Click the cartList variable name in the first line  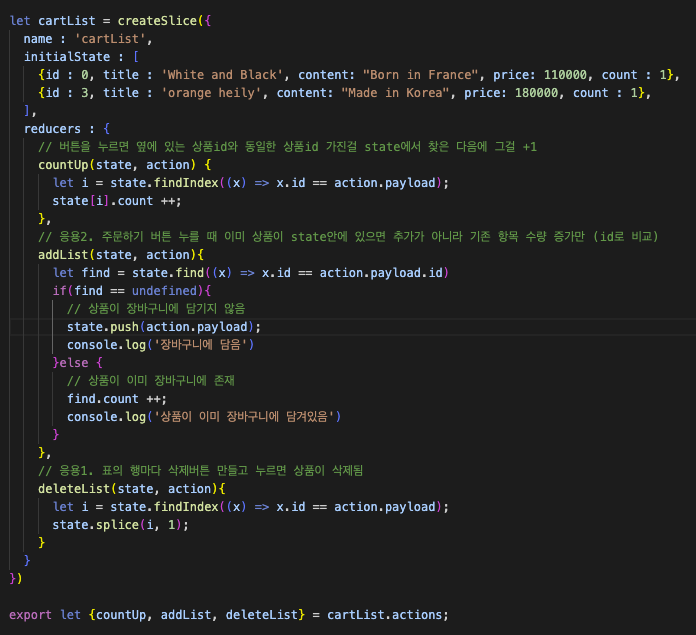click(x=67, y=21)
